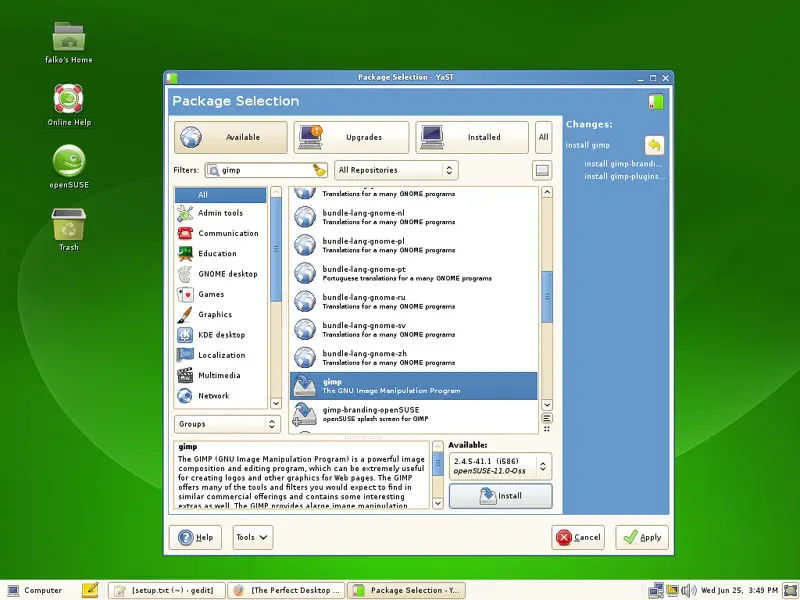The image size is (800, 600).
Task: Click the Apply button
Action: pyautogui.click(x=641, y=537)
